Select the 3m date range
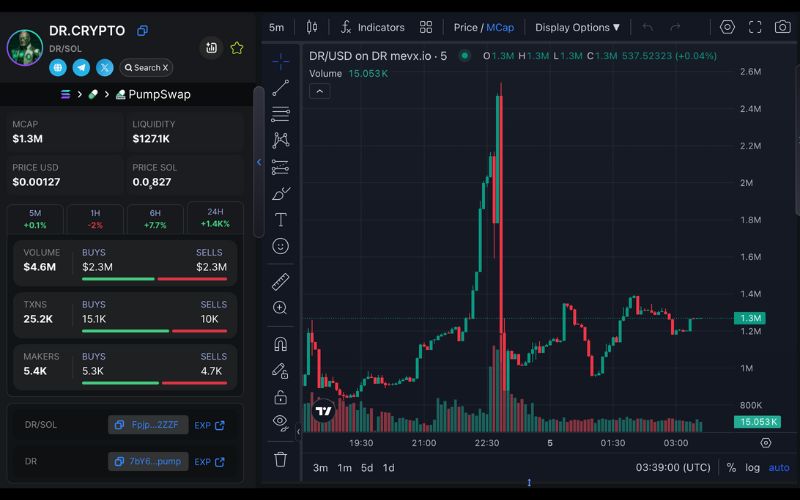This screenshot has width=800, height=500. pos(320,468)
